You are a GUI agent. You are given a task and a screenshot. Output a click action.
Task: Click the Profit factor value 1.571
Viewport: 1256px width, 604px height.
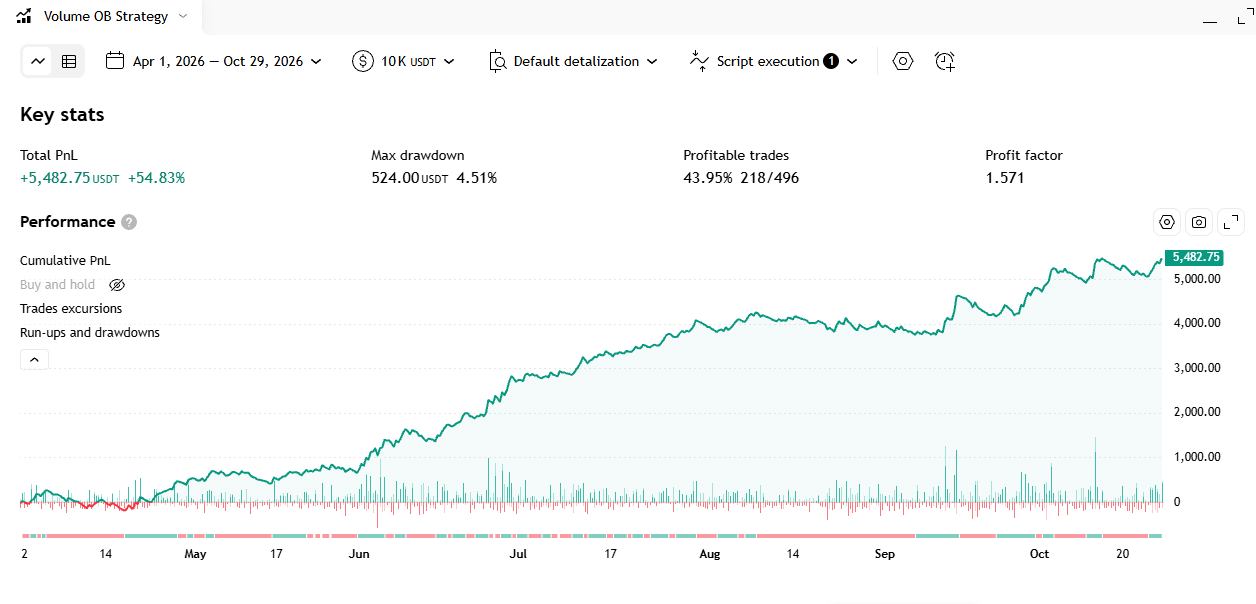pos(1004,178)
